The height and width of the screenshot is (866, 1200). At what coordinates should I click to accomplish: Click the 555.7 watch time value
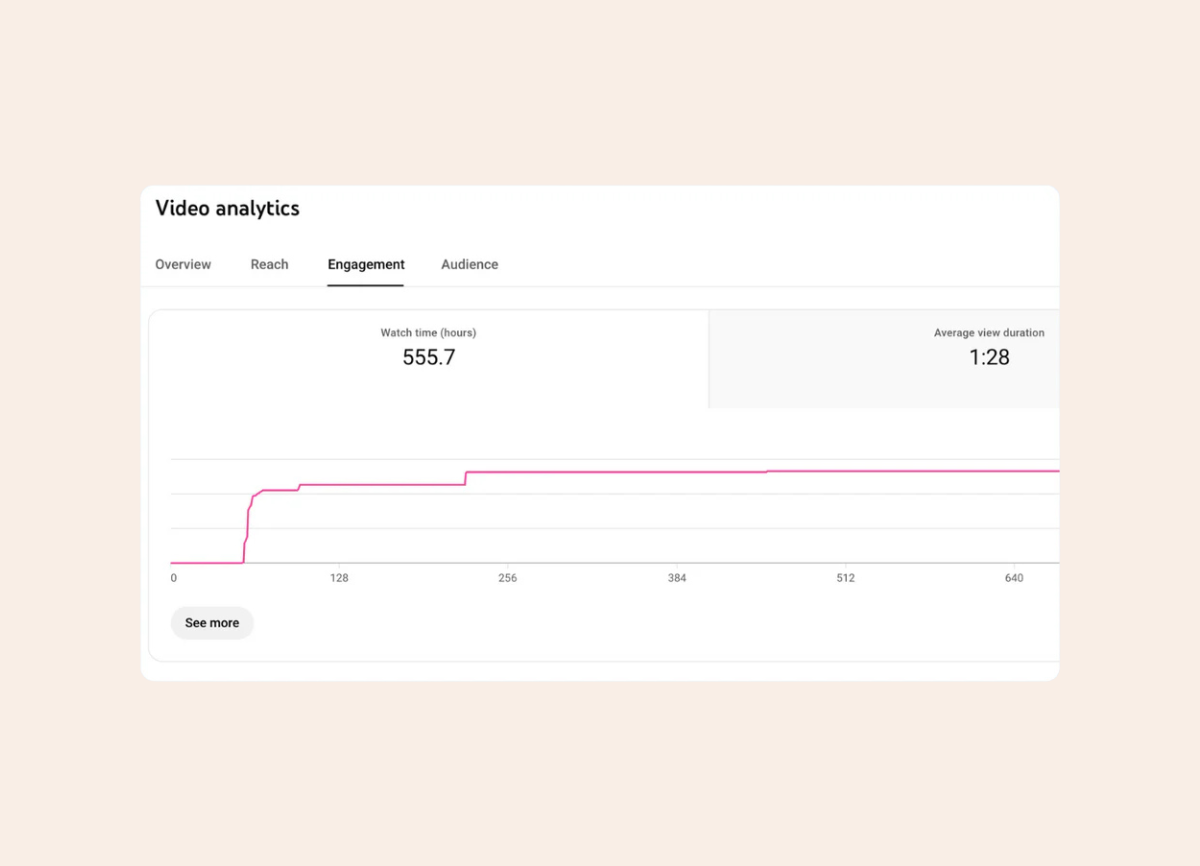[428, 358]
